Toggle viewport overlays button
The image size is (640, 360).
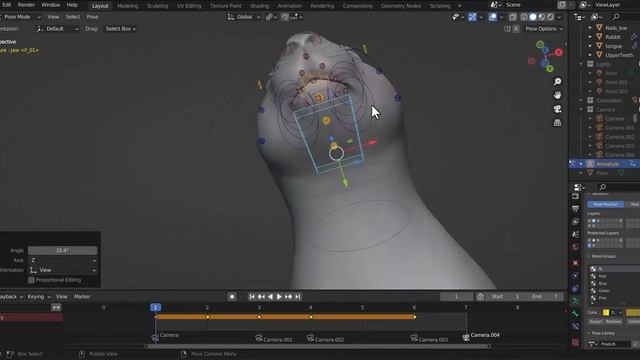(x=493, y=17)
